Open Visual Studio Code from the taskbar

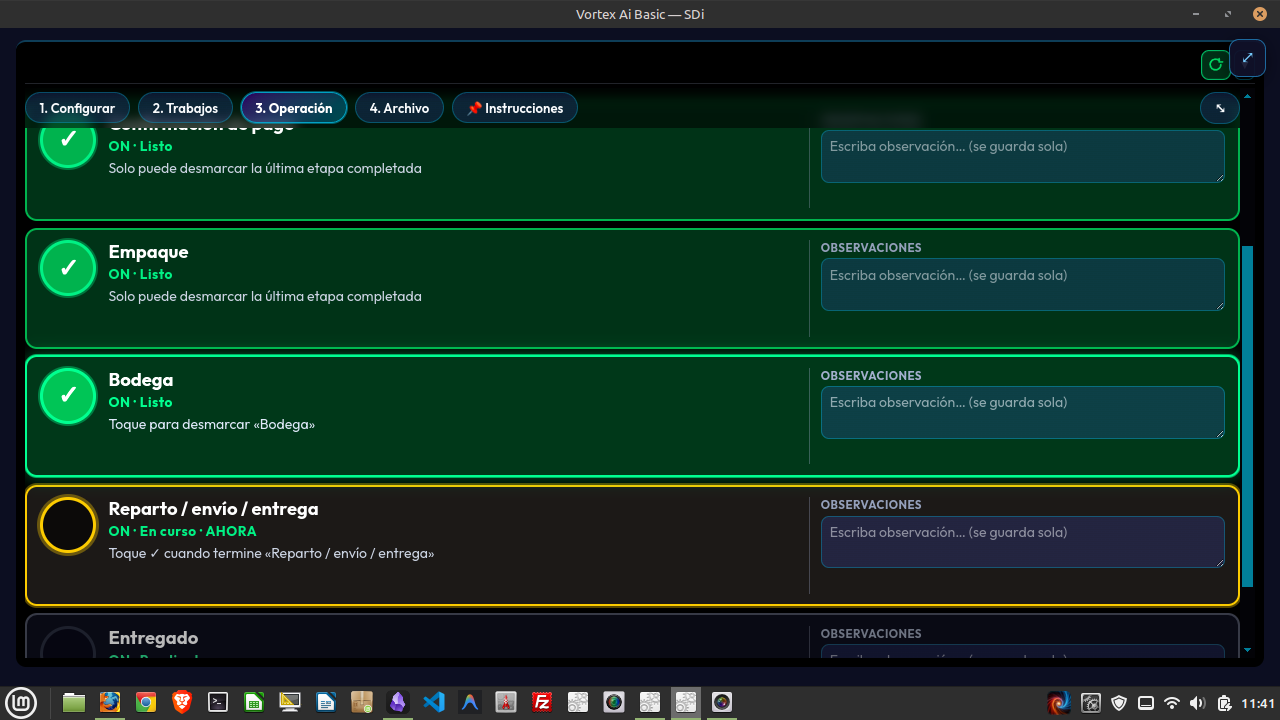434,702
